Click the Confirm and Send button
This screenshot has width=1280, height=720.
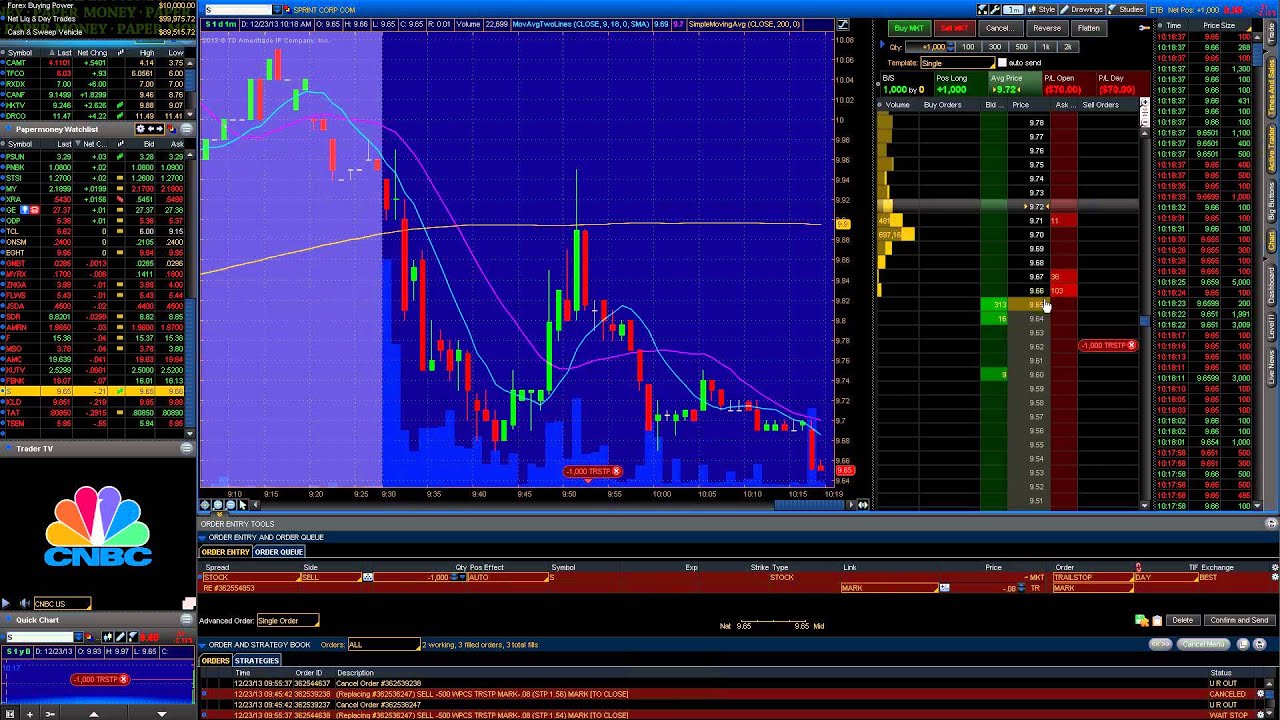pyautogui.click(x=1239, y=621)
